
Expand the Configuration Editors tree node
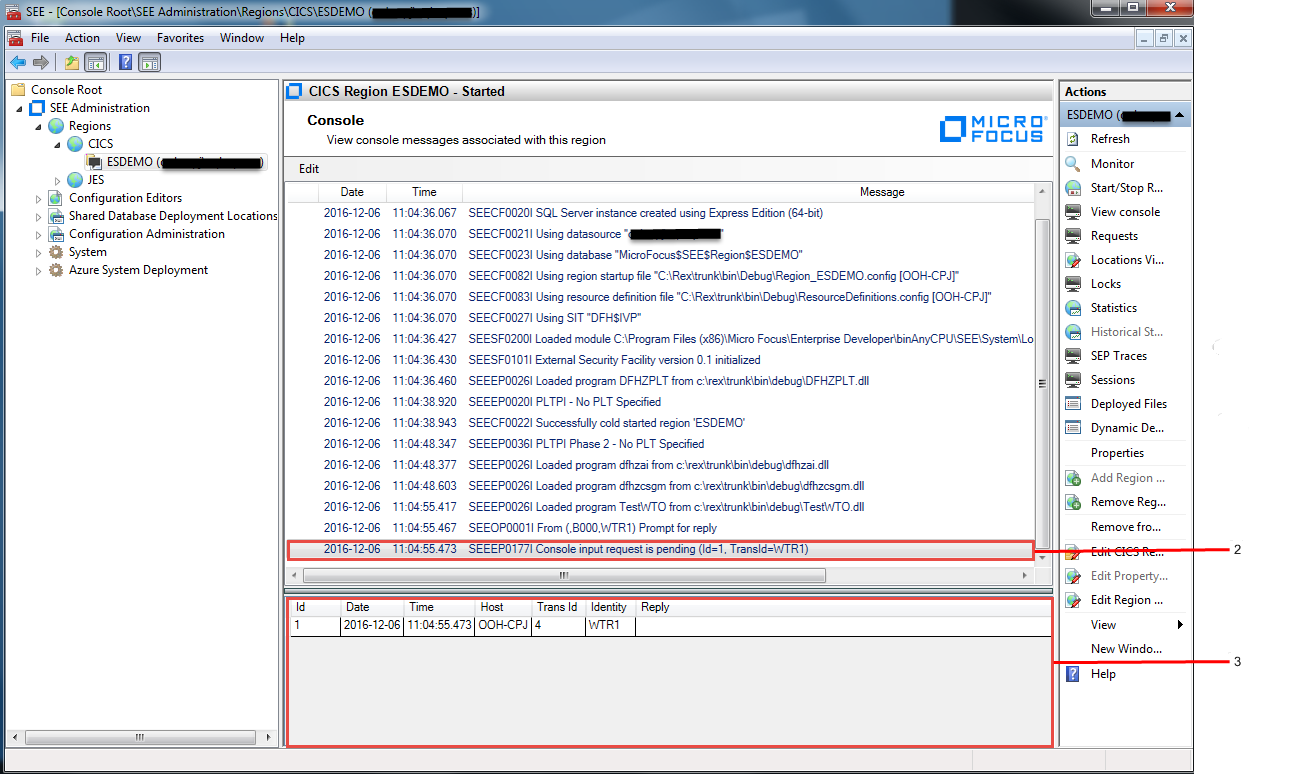point(39,199)
